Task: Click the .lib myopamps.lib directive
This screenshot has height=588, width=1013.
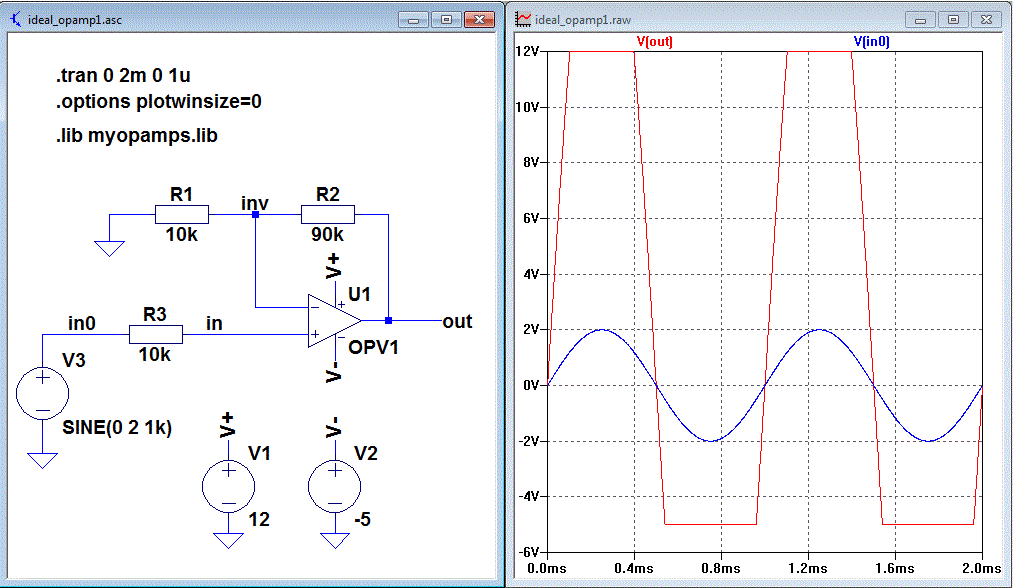Action: click(136, 136)
